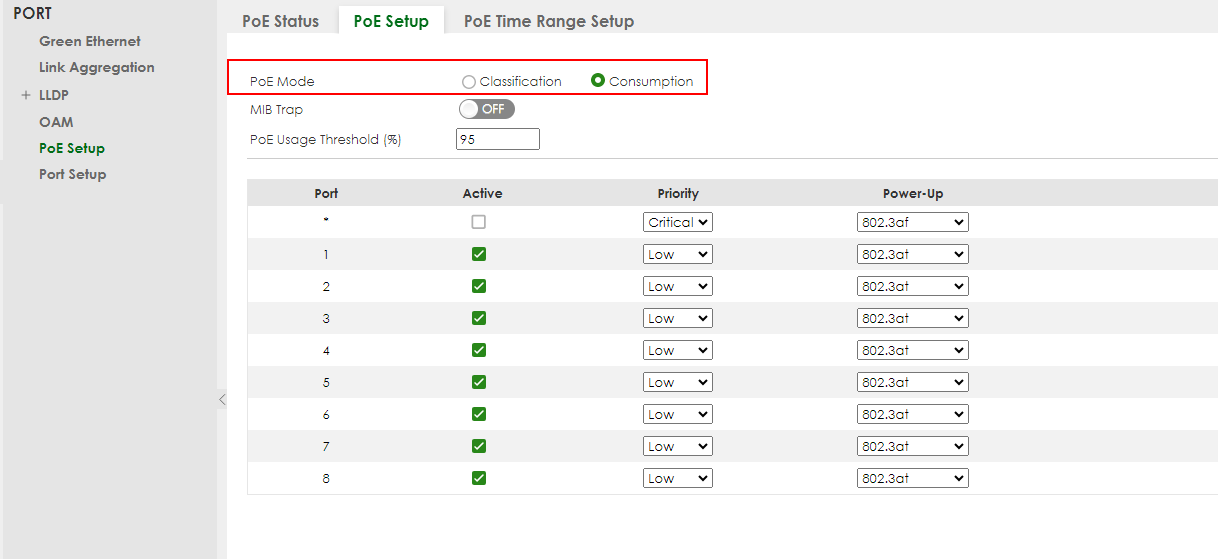Open the OAM menu item
Image resolution: width=1218 pixels, height=559 pixels.
[56, 122]
